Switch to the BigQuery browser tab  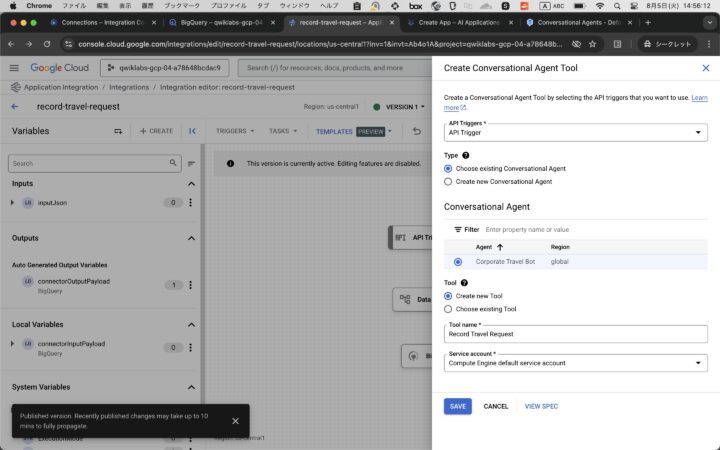tap(221, 22)
